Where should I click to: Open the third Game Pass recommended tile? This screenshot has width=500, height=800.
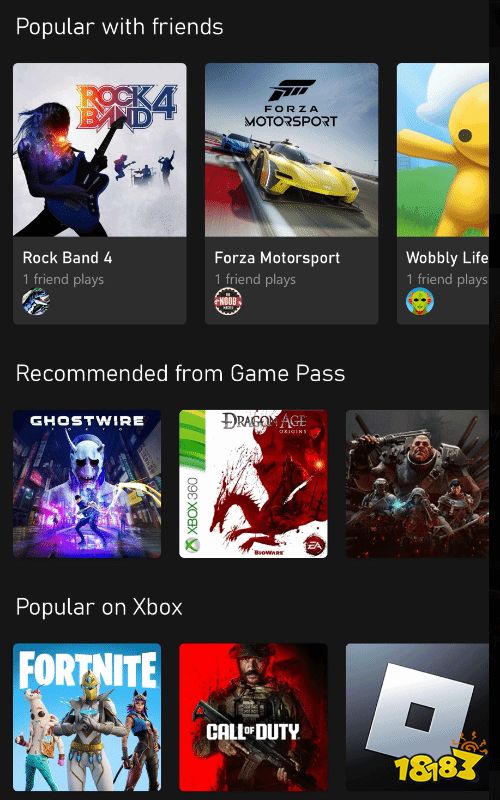[x=417, y=484]
